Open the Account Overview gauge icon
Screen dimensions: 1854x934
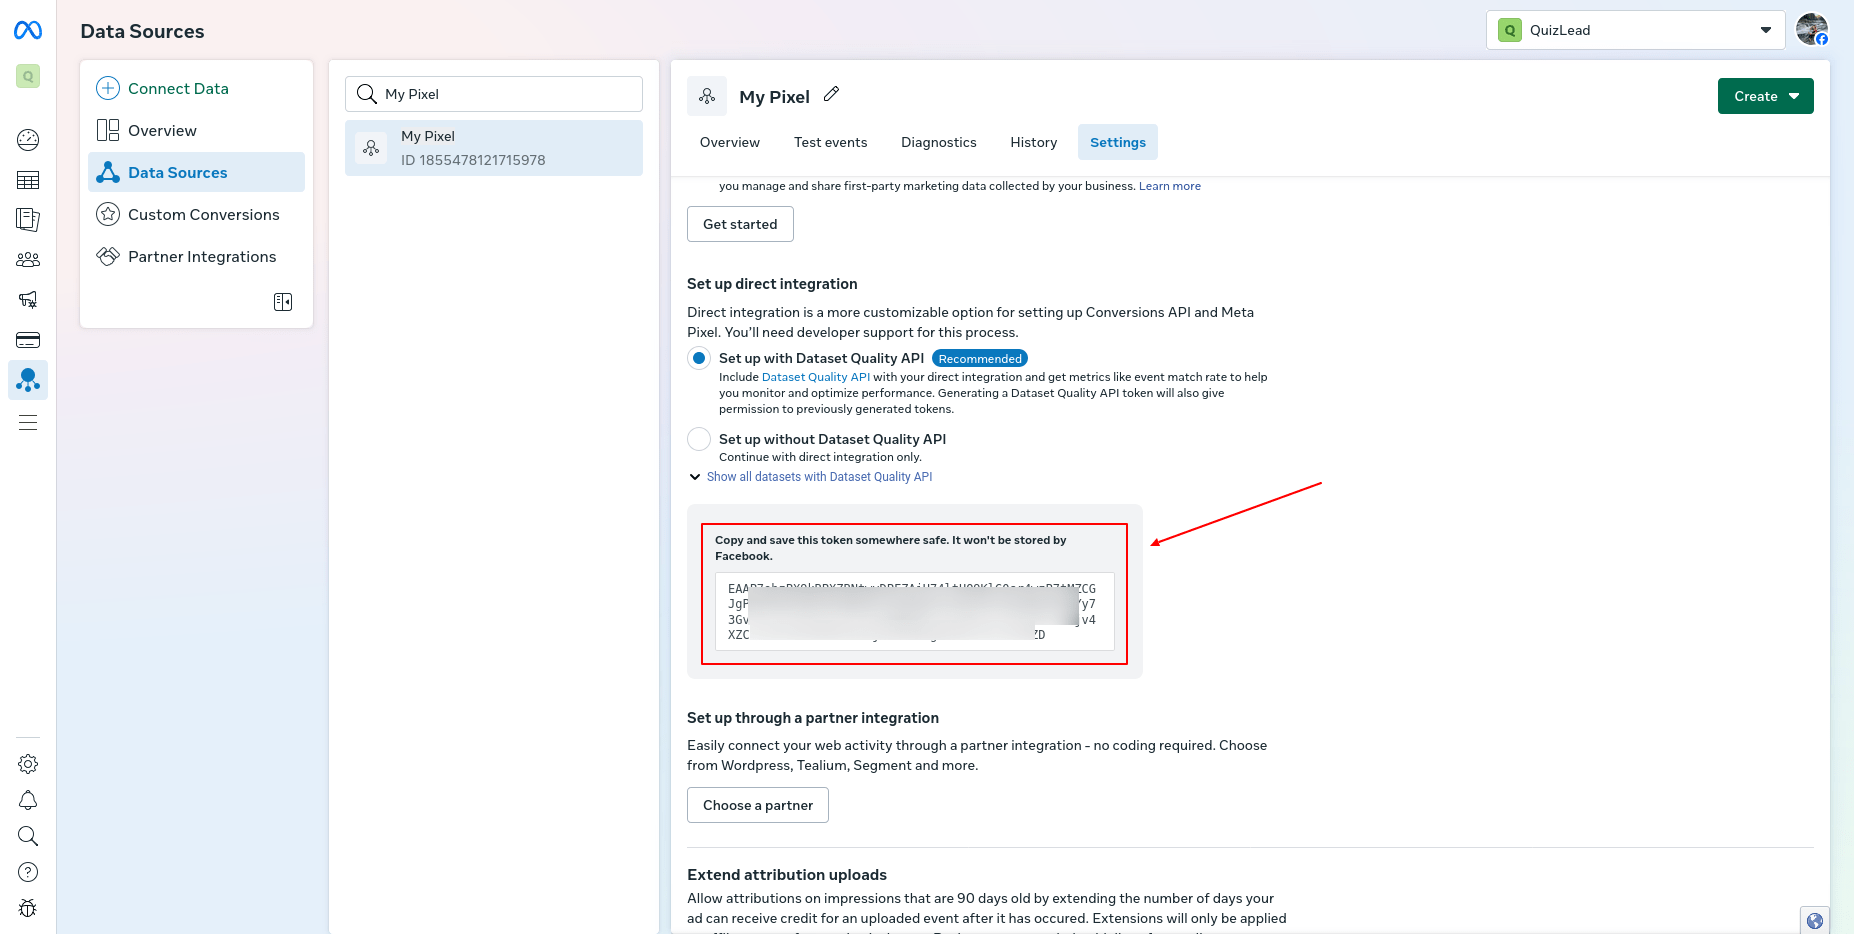28,140
